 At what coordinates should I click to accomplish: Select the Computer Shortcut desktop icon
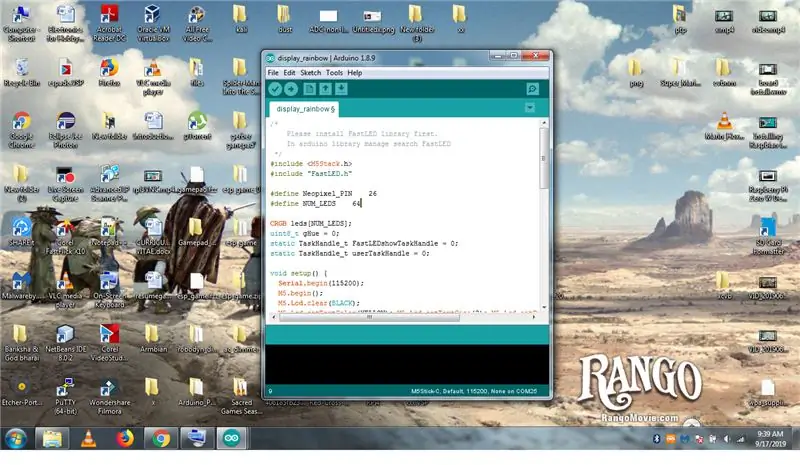tap(21, 23)
